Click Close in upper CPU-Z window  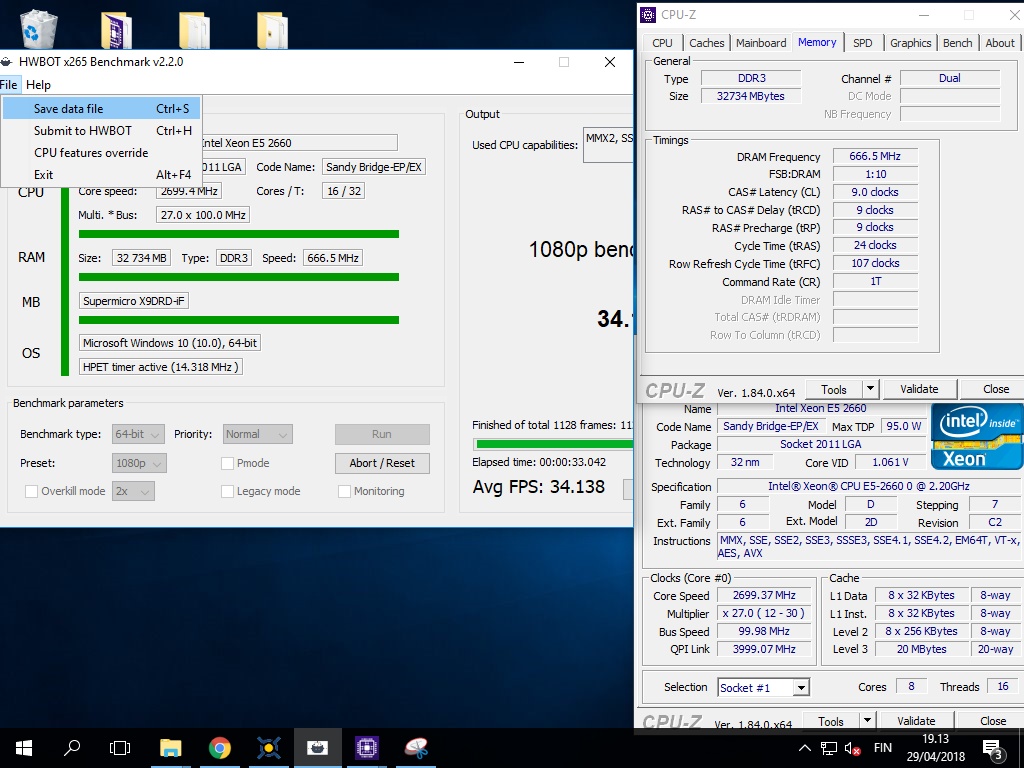point(995,389)
